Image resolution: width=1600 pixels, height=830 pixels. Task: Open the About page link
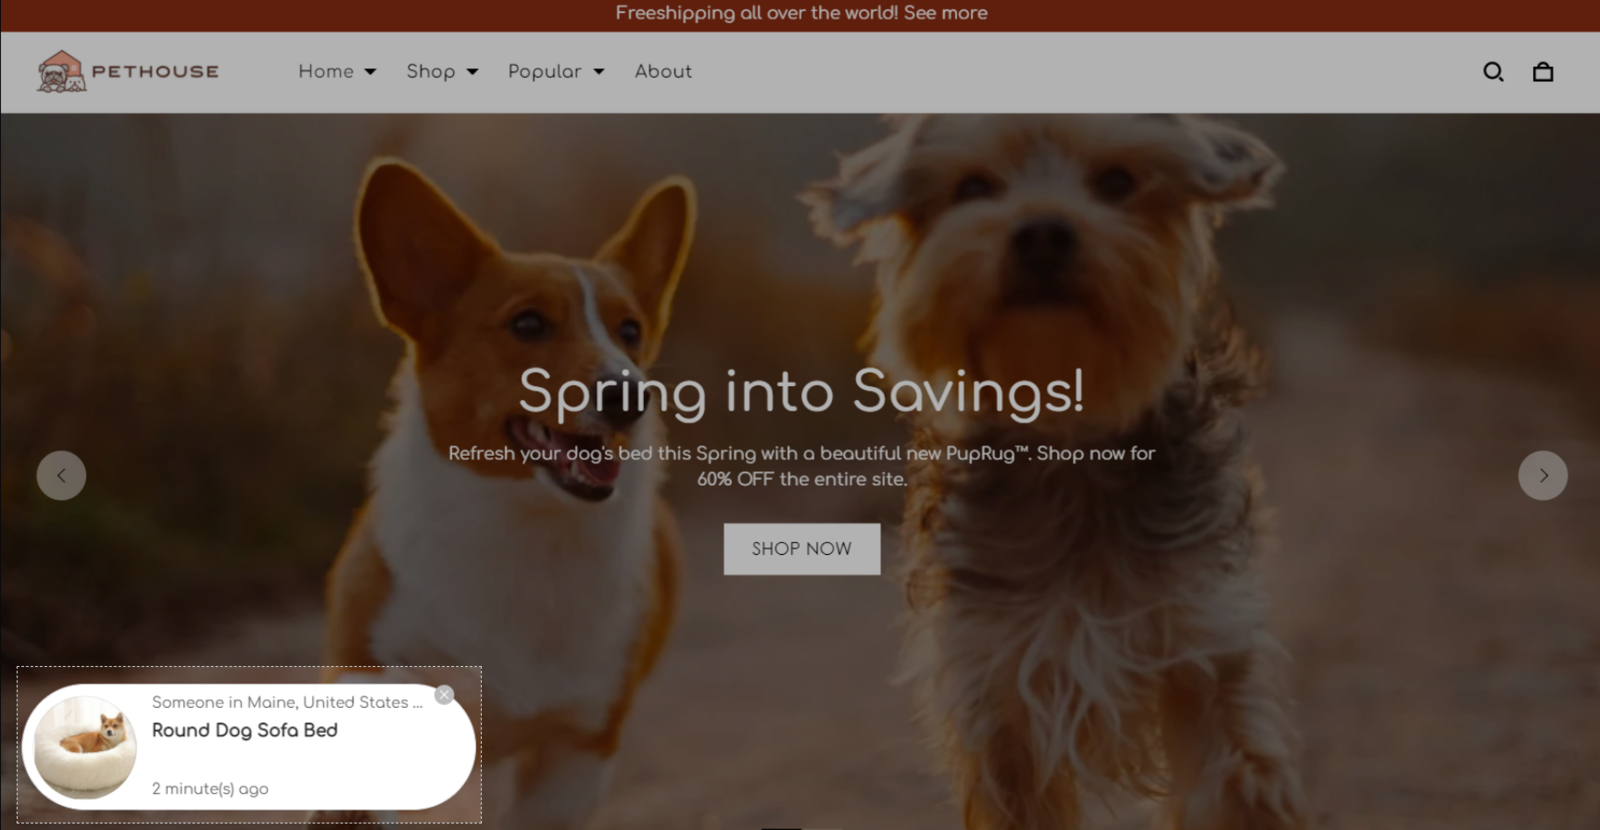coord(663,71)
